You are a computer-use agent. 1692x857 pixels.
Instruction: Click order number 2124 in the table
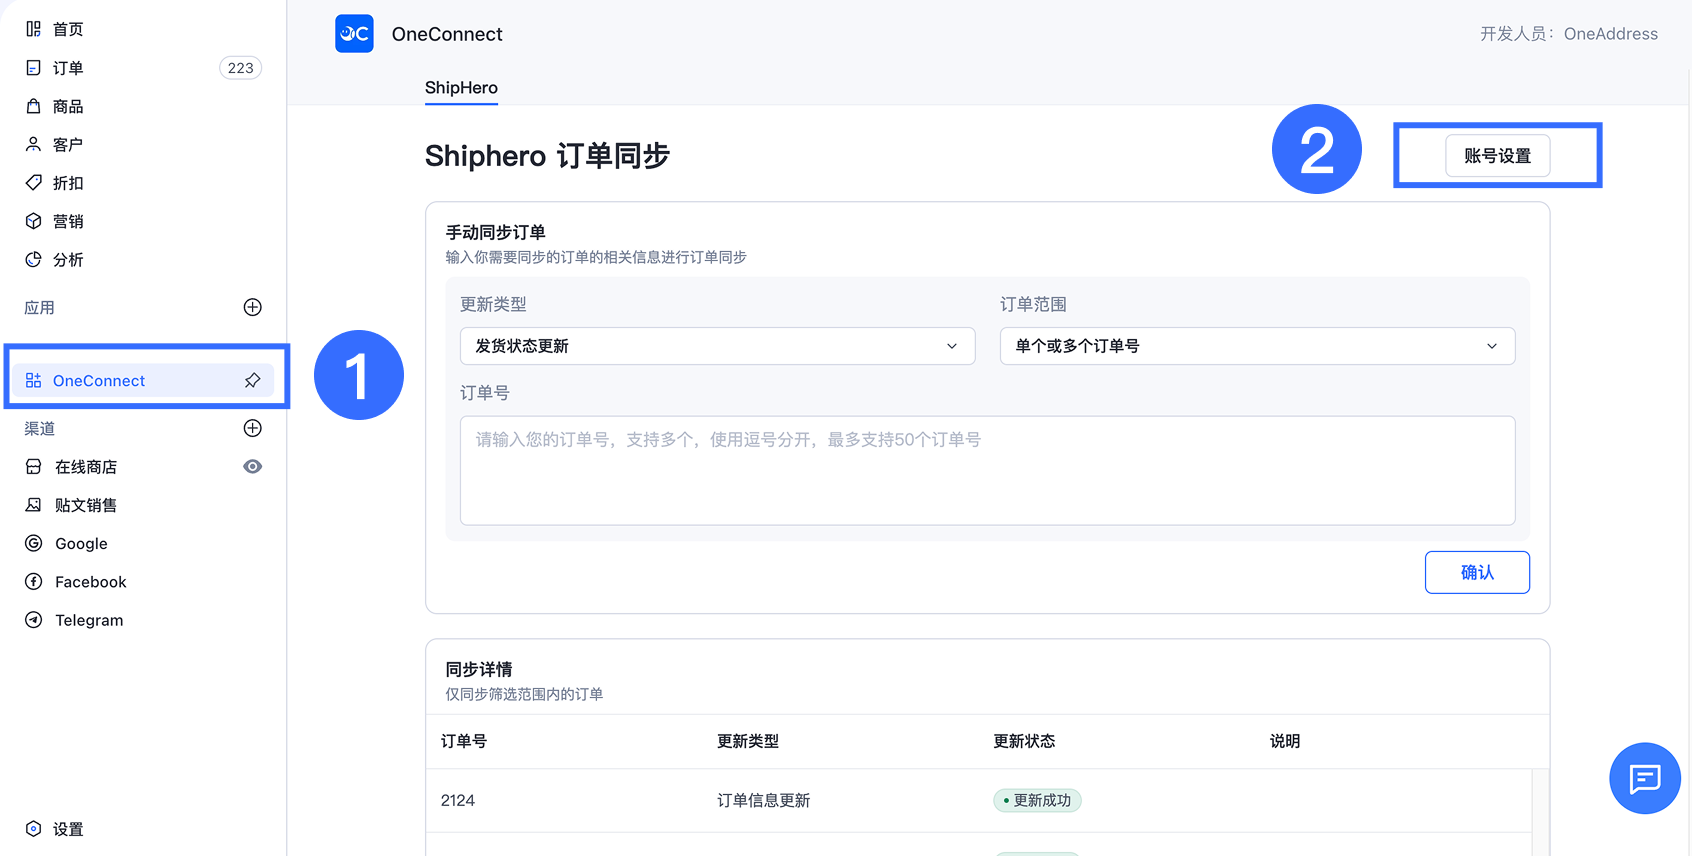coord(457,800)
